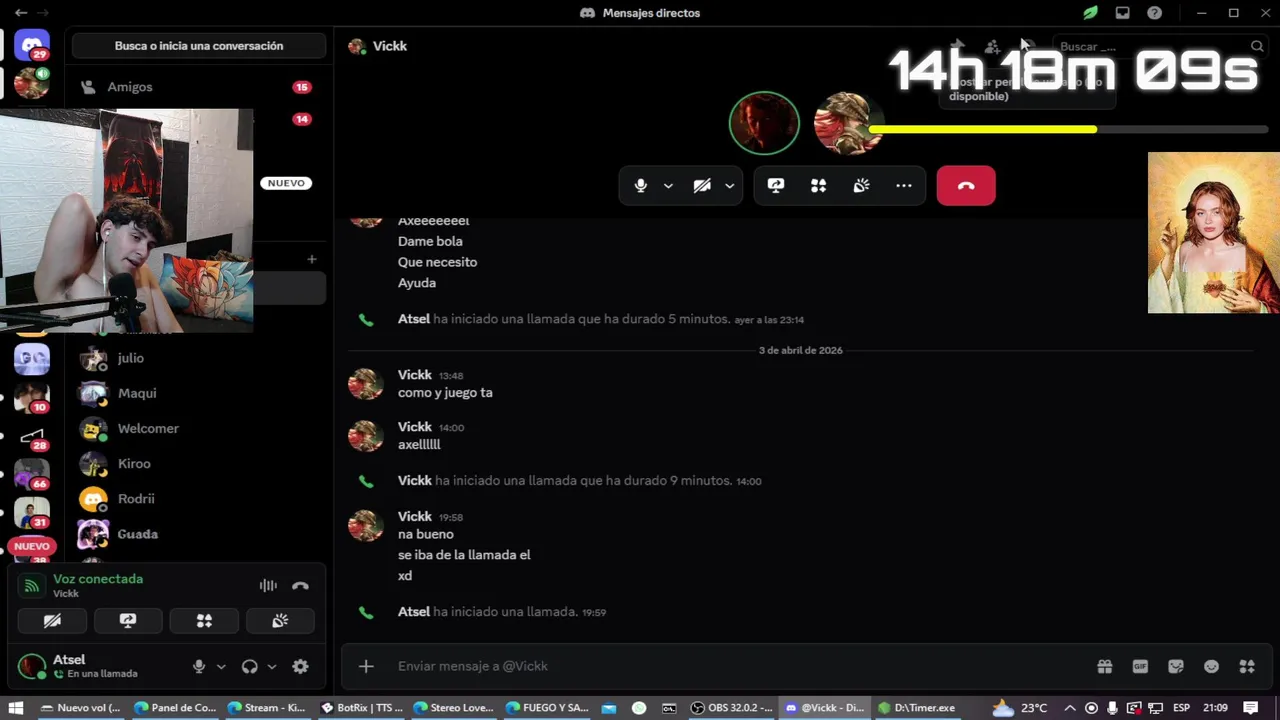Share screen from voice panel

pyautogui.click(x=128, y=621)
